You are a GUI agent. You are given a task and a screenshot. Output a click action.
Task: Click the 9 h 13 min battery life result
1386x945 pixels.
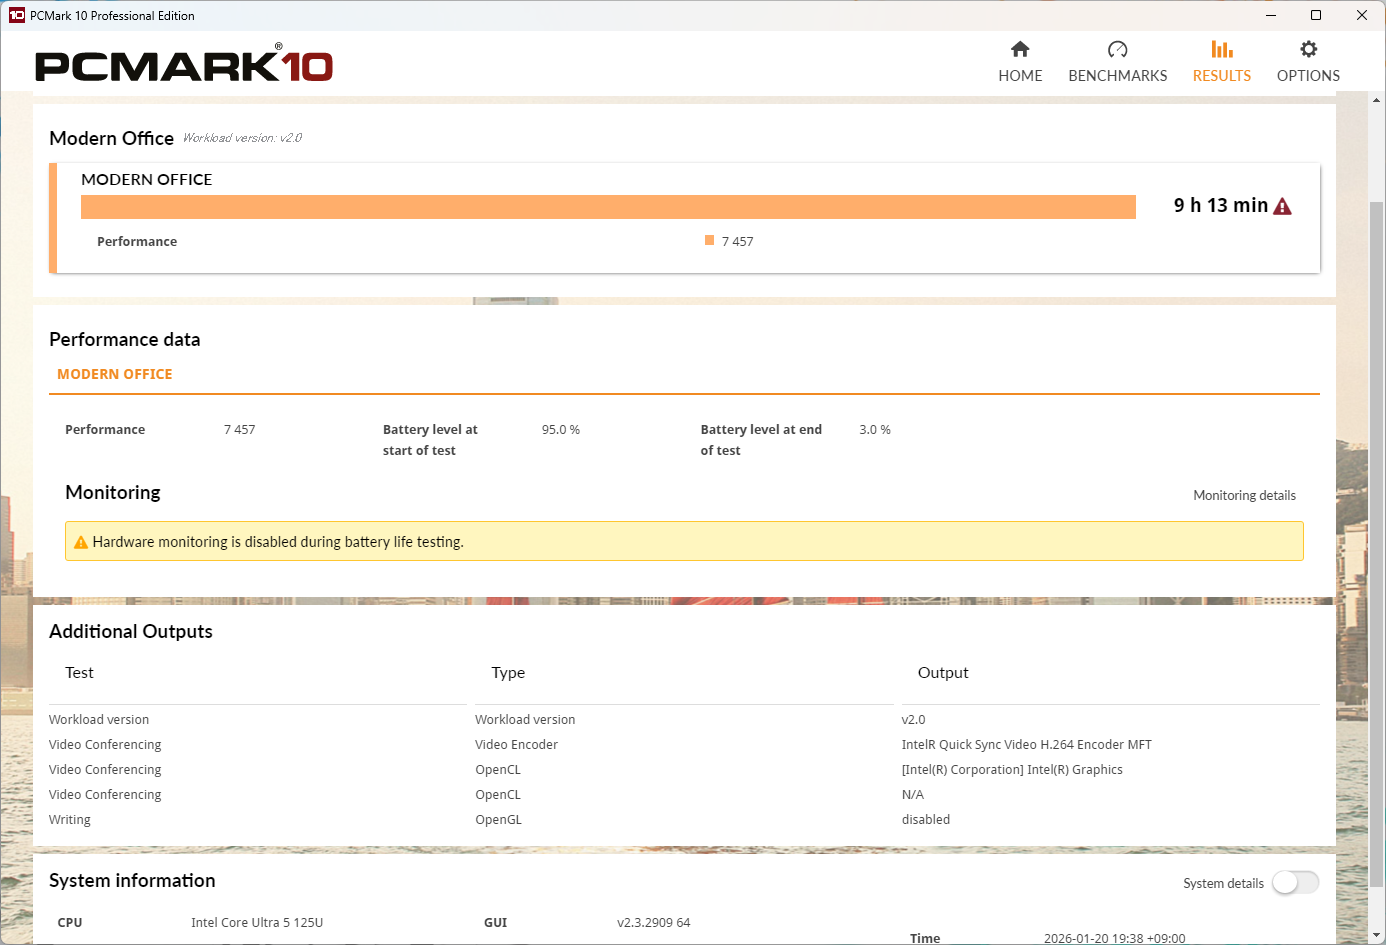point(1220,205)
